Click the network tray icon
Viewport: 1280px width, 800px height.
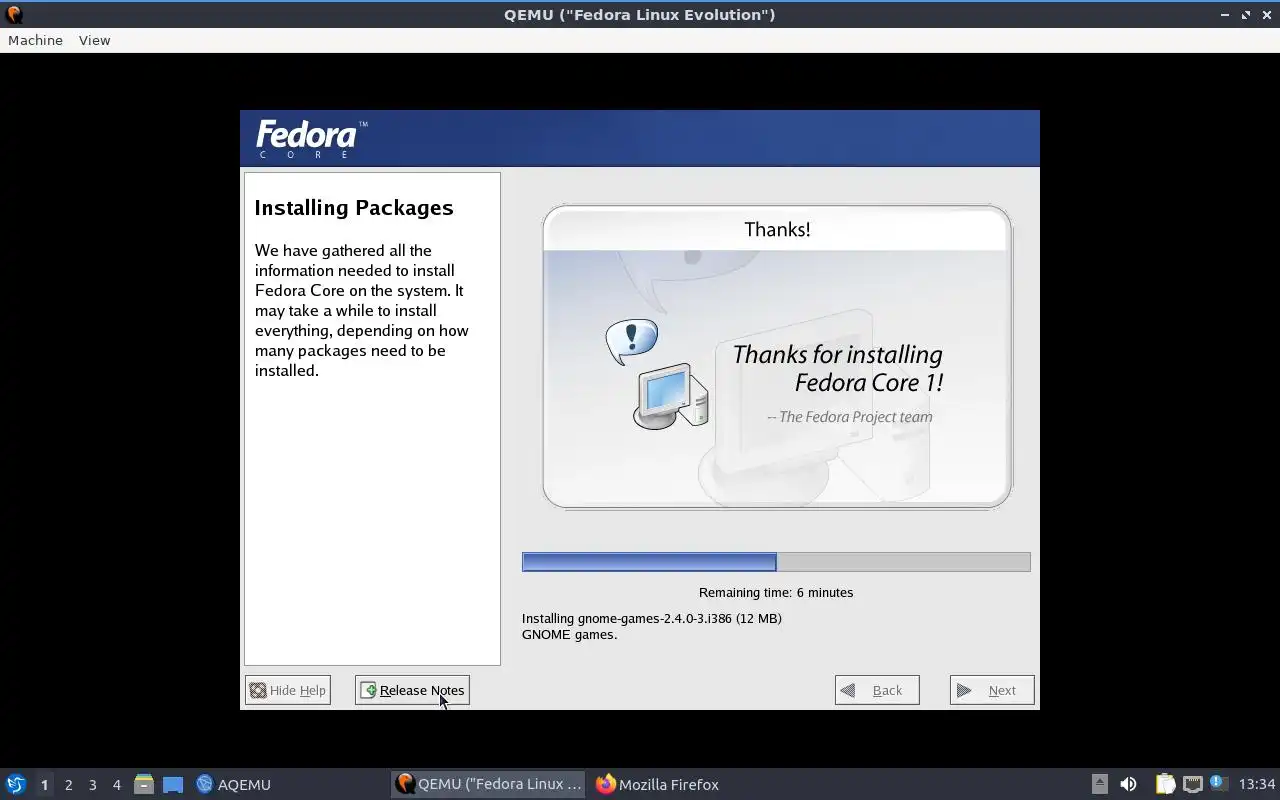click(x=1192, y=784)
